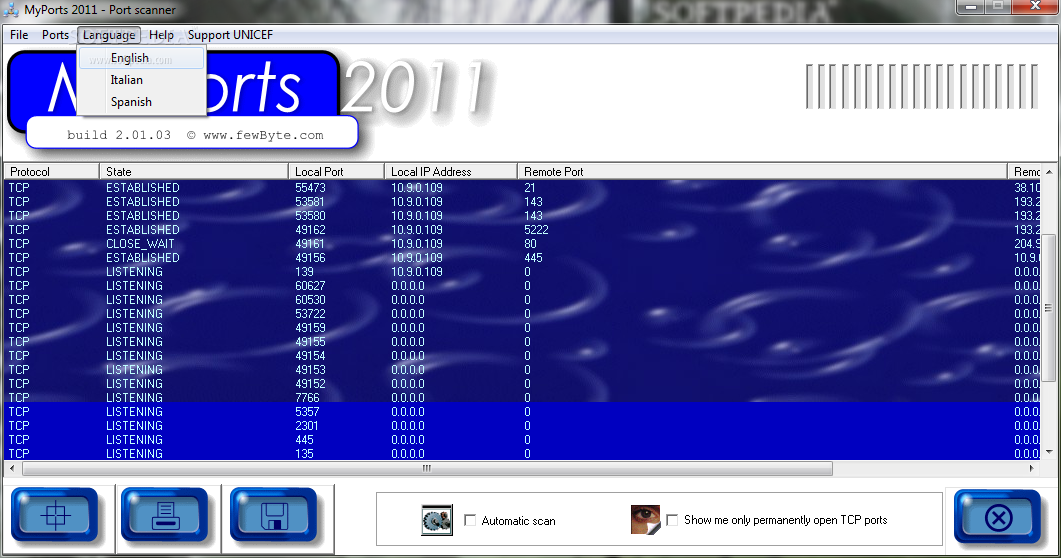Select row with local port 53580
The image size is (1061, 558).
(x=523, y=216)
